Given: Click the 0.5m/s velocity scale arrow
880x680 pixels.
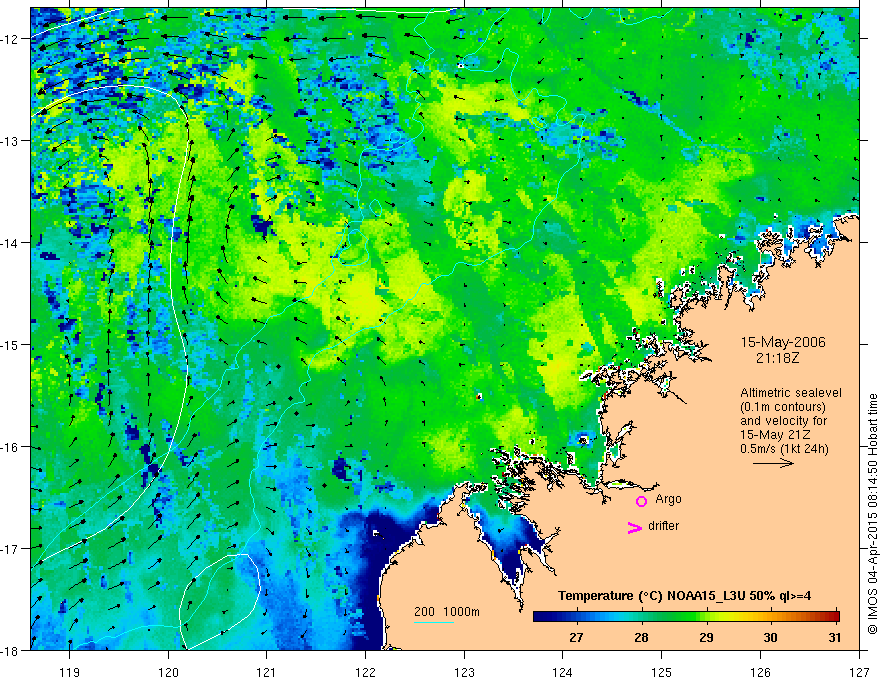Looking at the screenshot, I should pos(773,463).
